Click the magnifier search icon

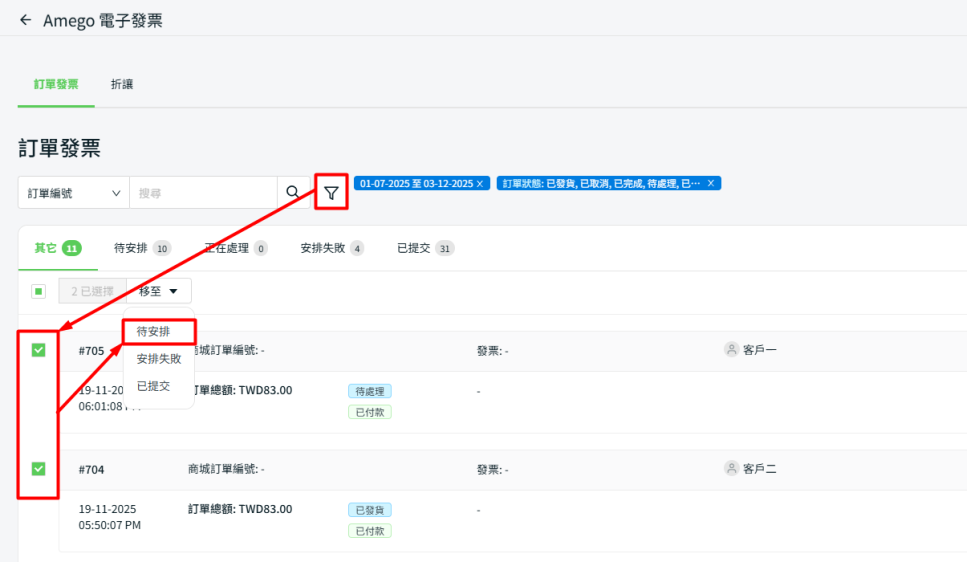click(x=293, y=193)
